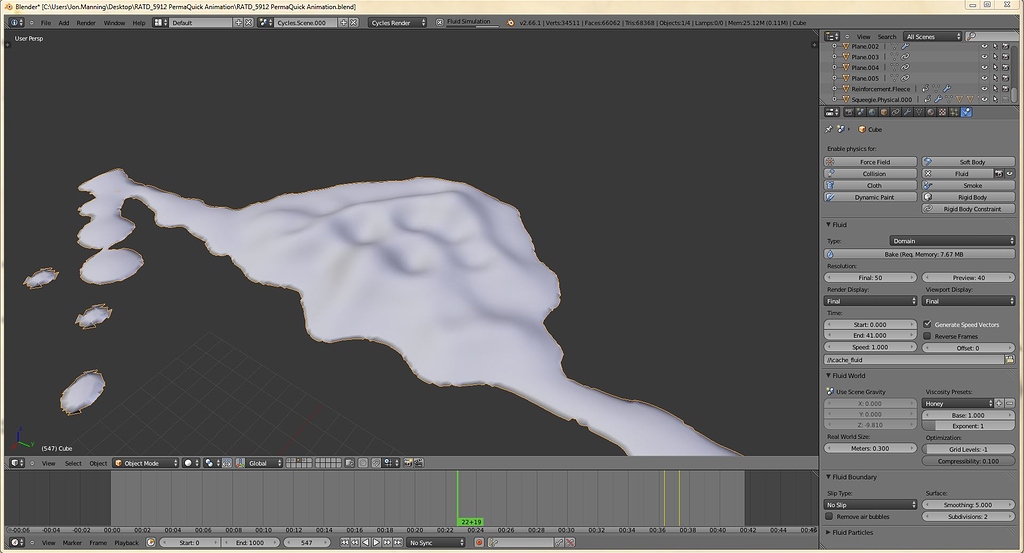The height and width of the screenshot is (553, 1024).
Task: Select the highlighted Physics properties tab icon
Action: point(967,112)
